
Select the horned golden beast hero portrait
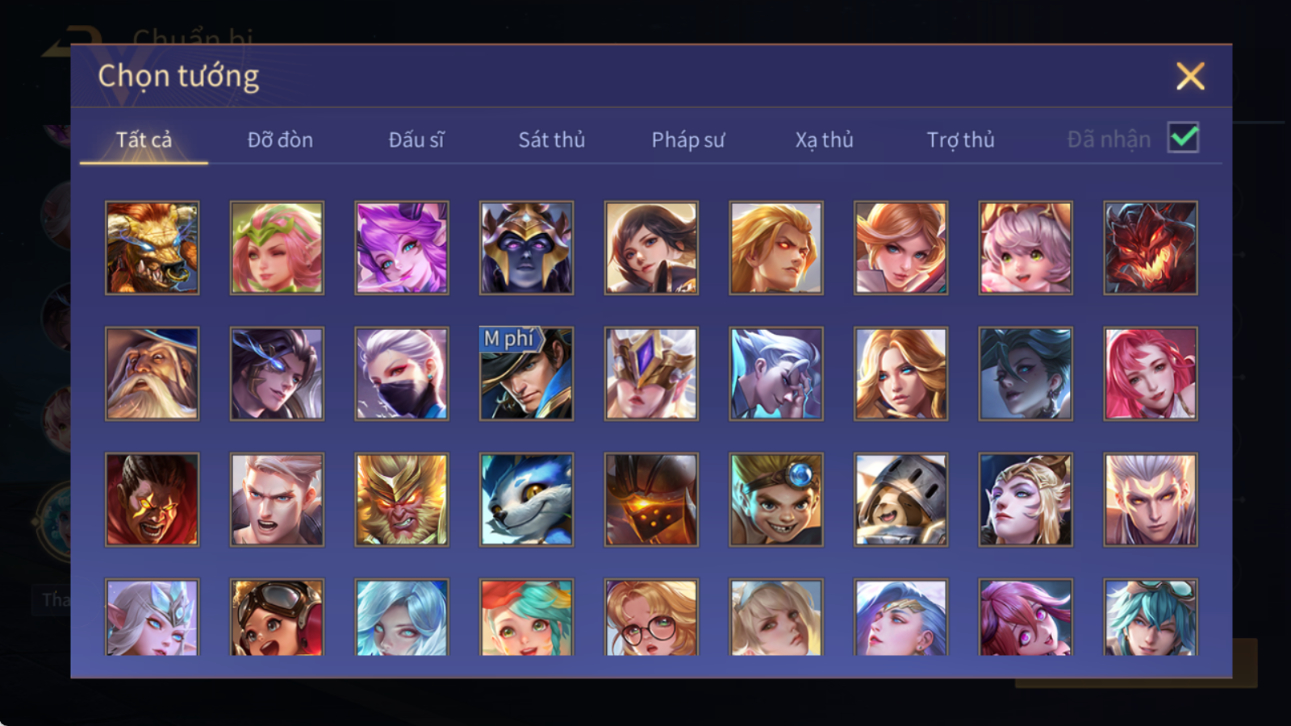tap(152, 248)
